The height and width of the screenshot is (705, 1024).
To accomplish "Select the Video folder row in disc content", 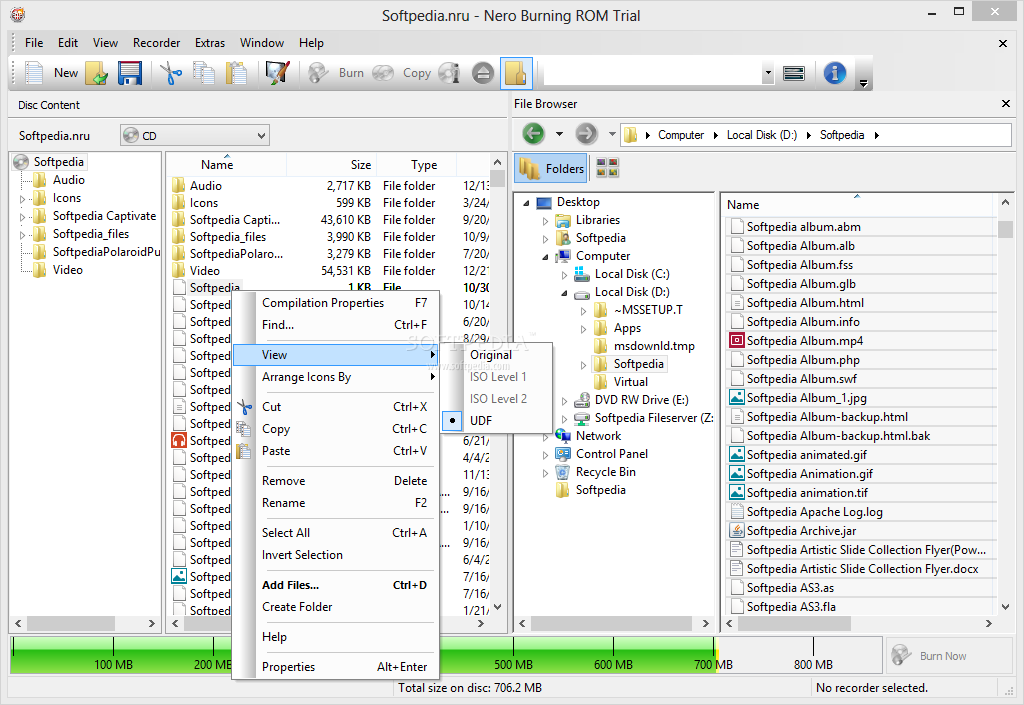I will click(329, 270).
